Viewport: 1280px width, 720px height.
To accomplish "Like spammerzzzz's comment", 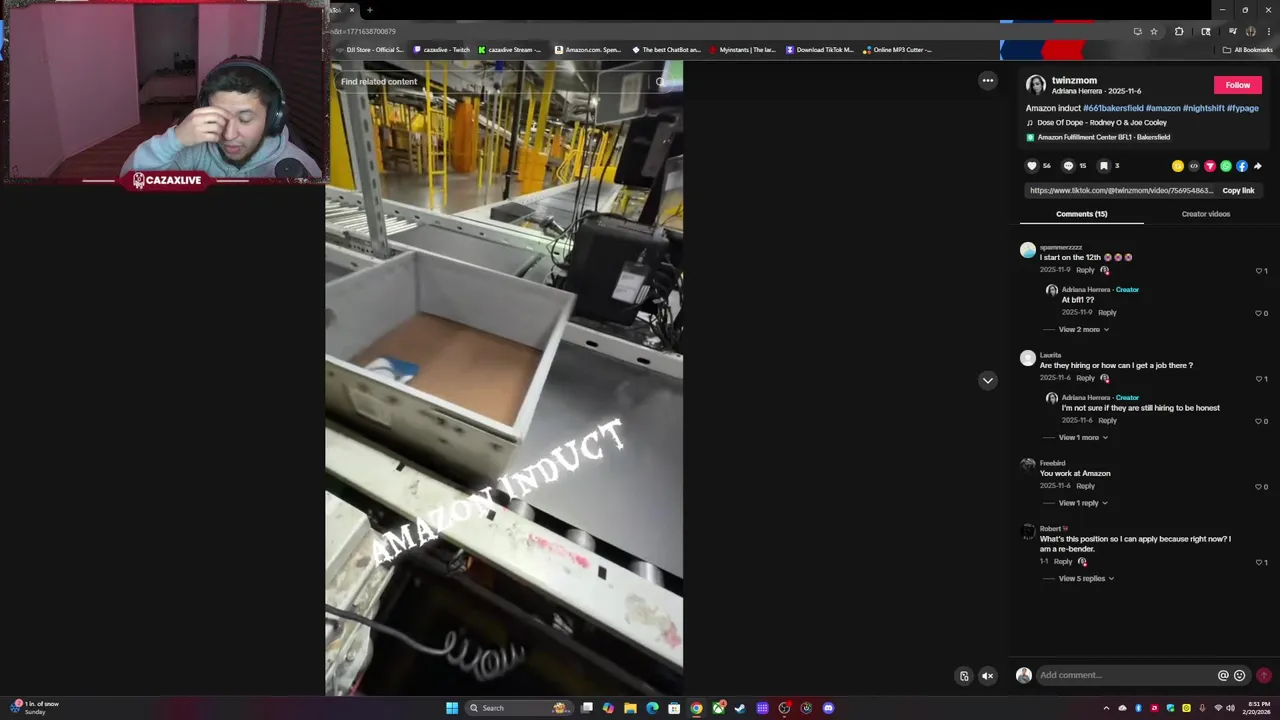I will (1259, 271).
